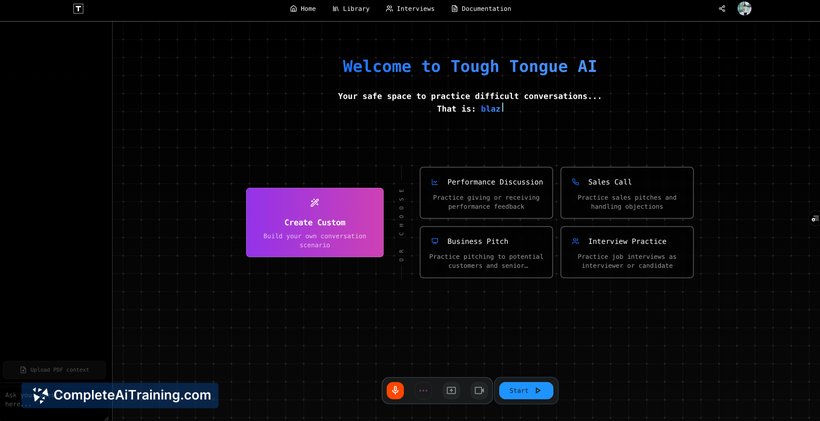Click the Welcome to Tough Tongue AI heading
Image resolution: width=820 pixels, height=421 pixels.
click(x=470, y=66)
